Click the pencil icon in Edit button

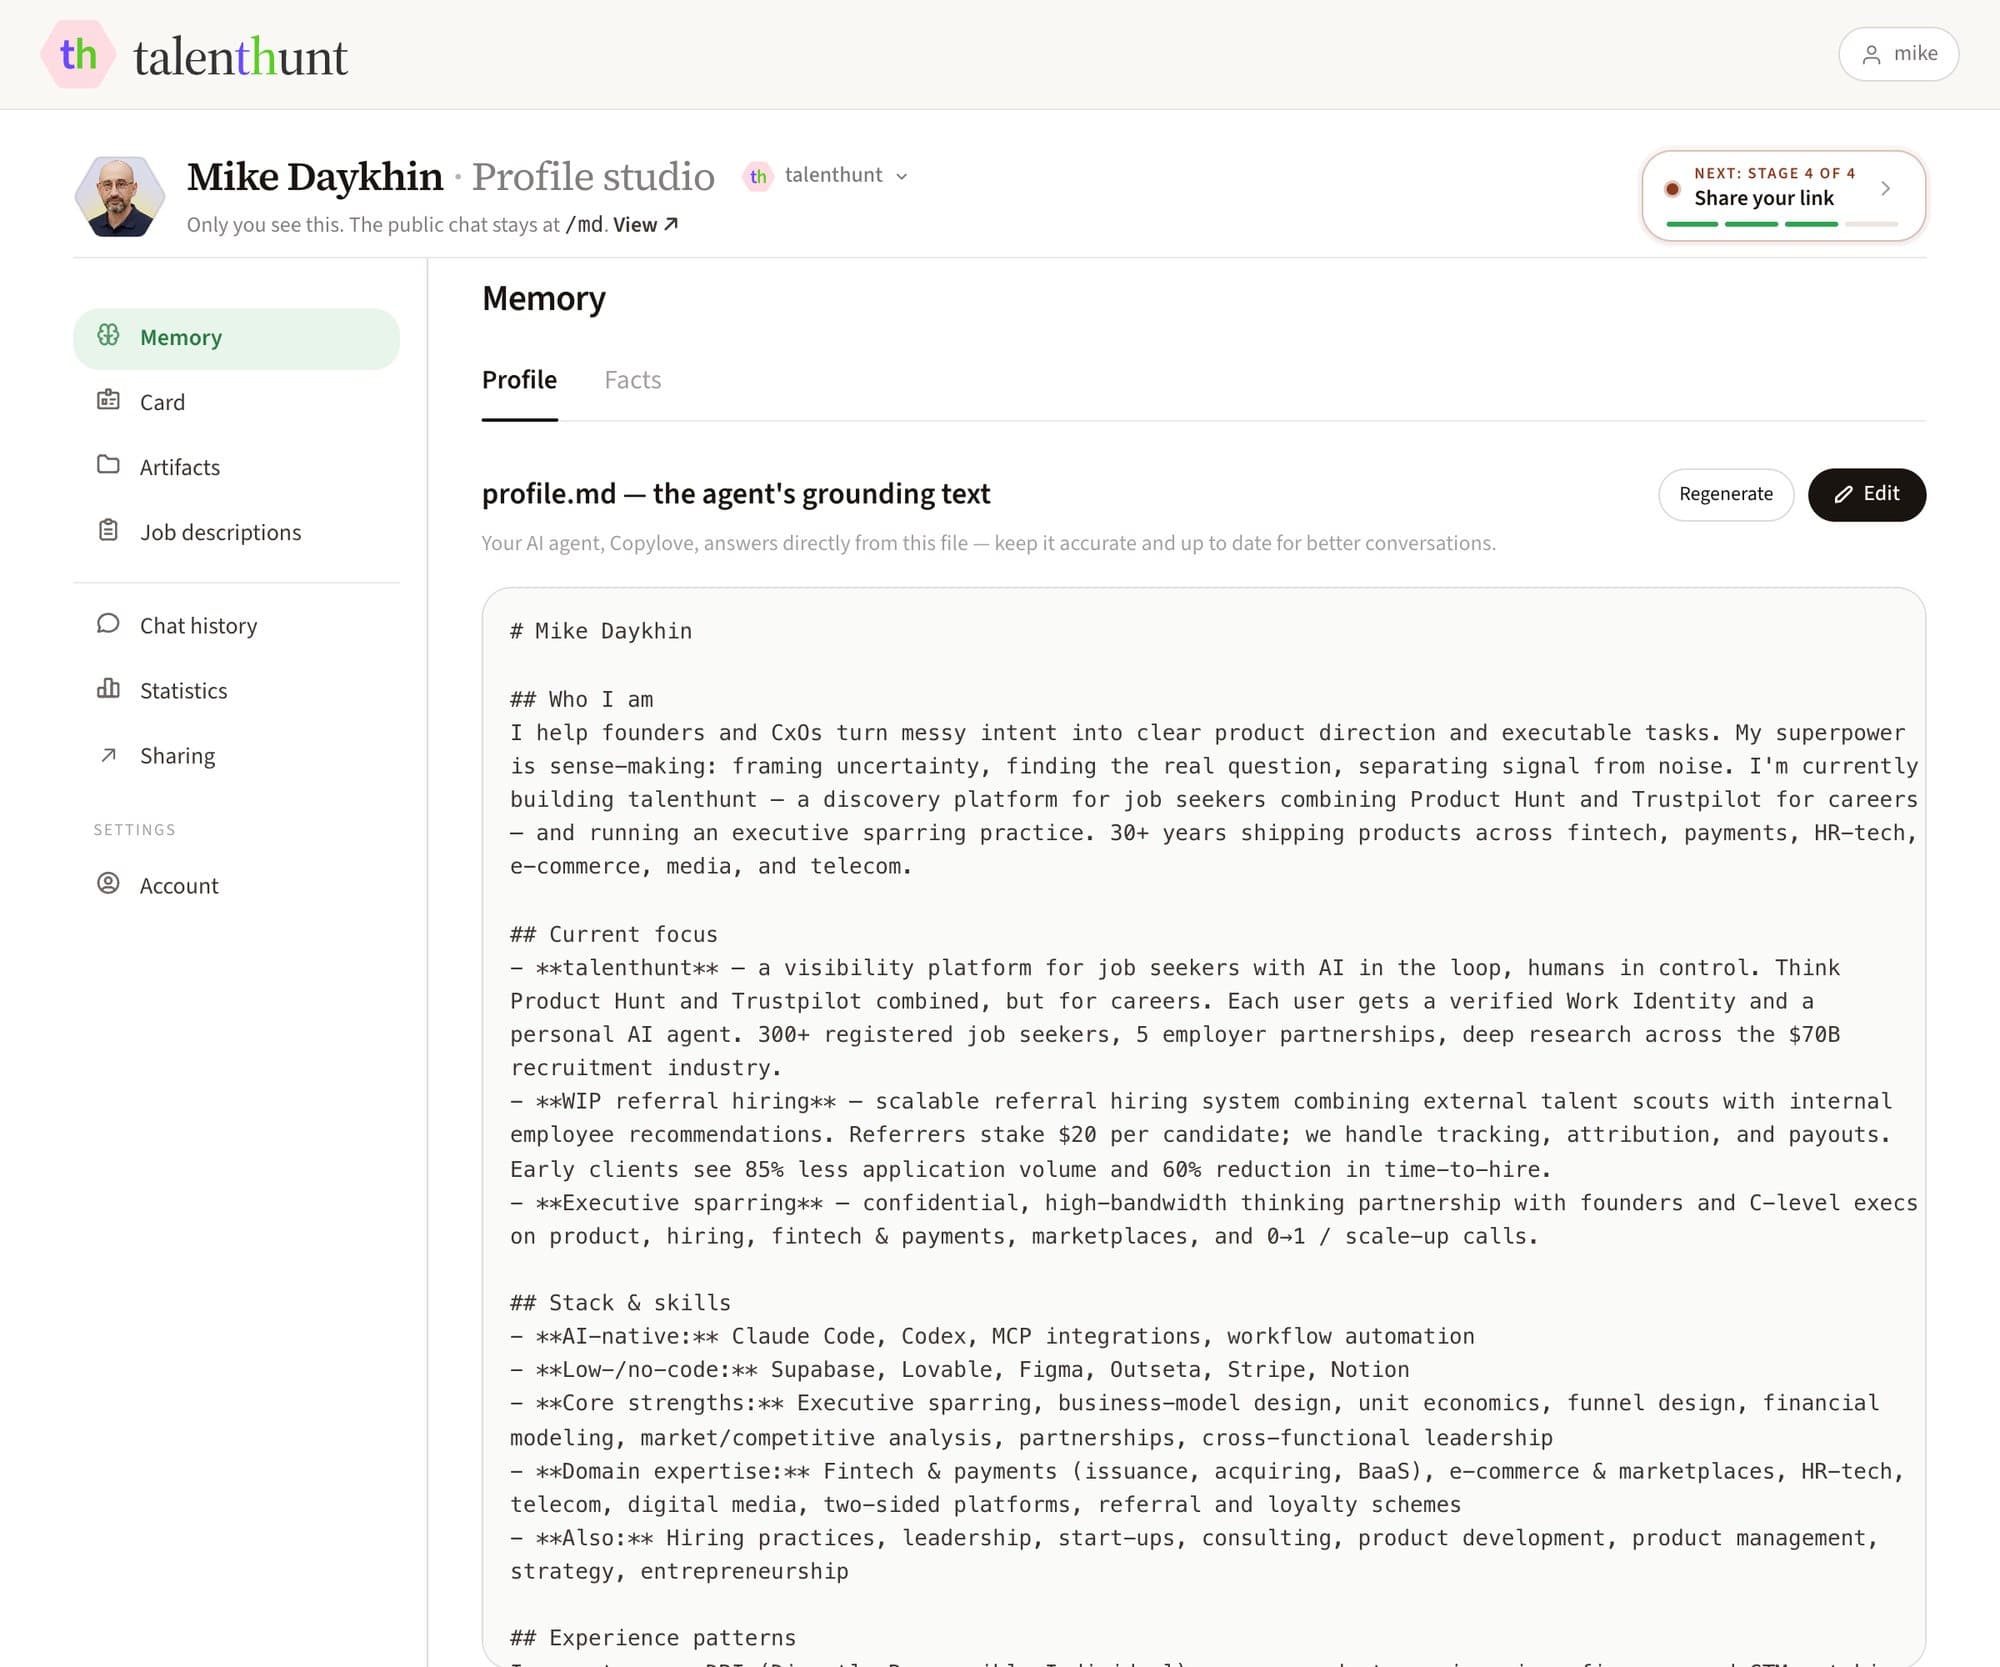point(1843,495)
